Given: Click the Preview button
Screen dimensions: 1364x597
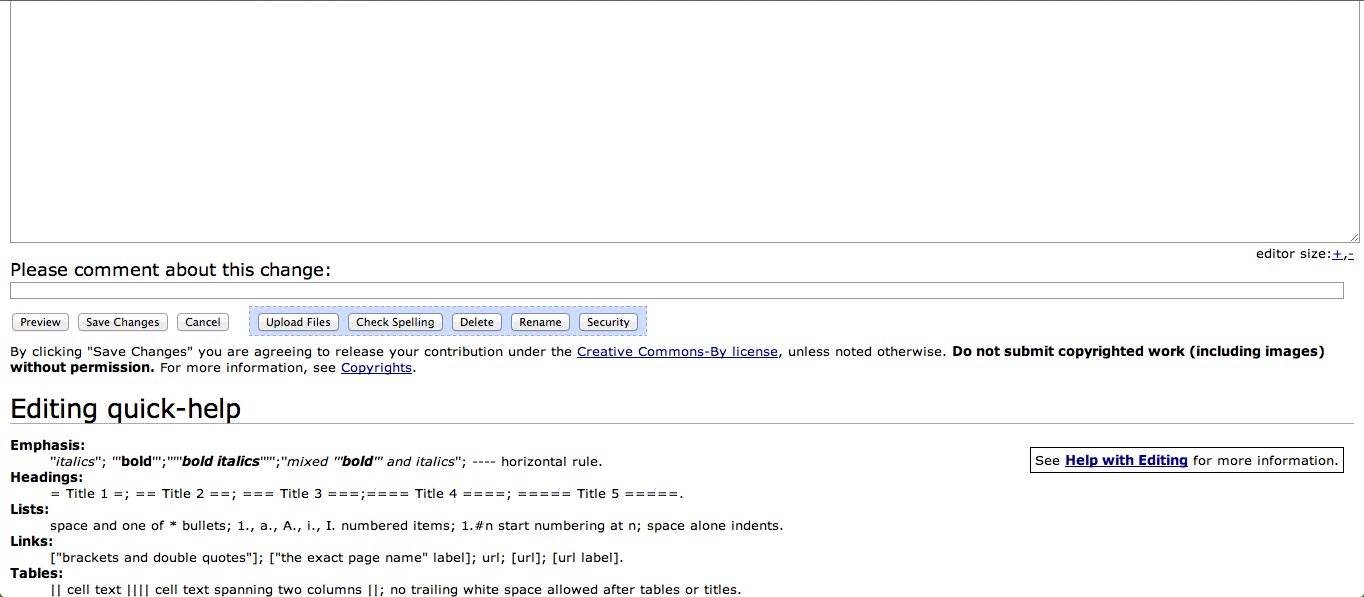Looking at the screenshot, I should [40, 322].
